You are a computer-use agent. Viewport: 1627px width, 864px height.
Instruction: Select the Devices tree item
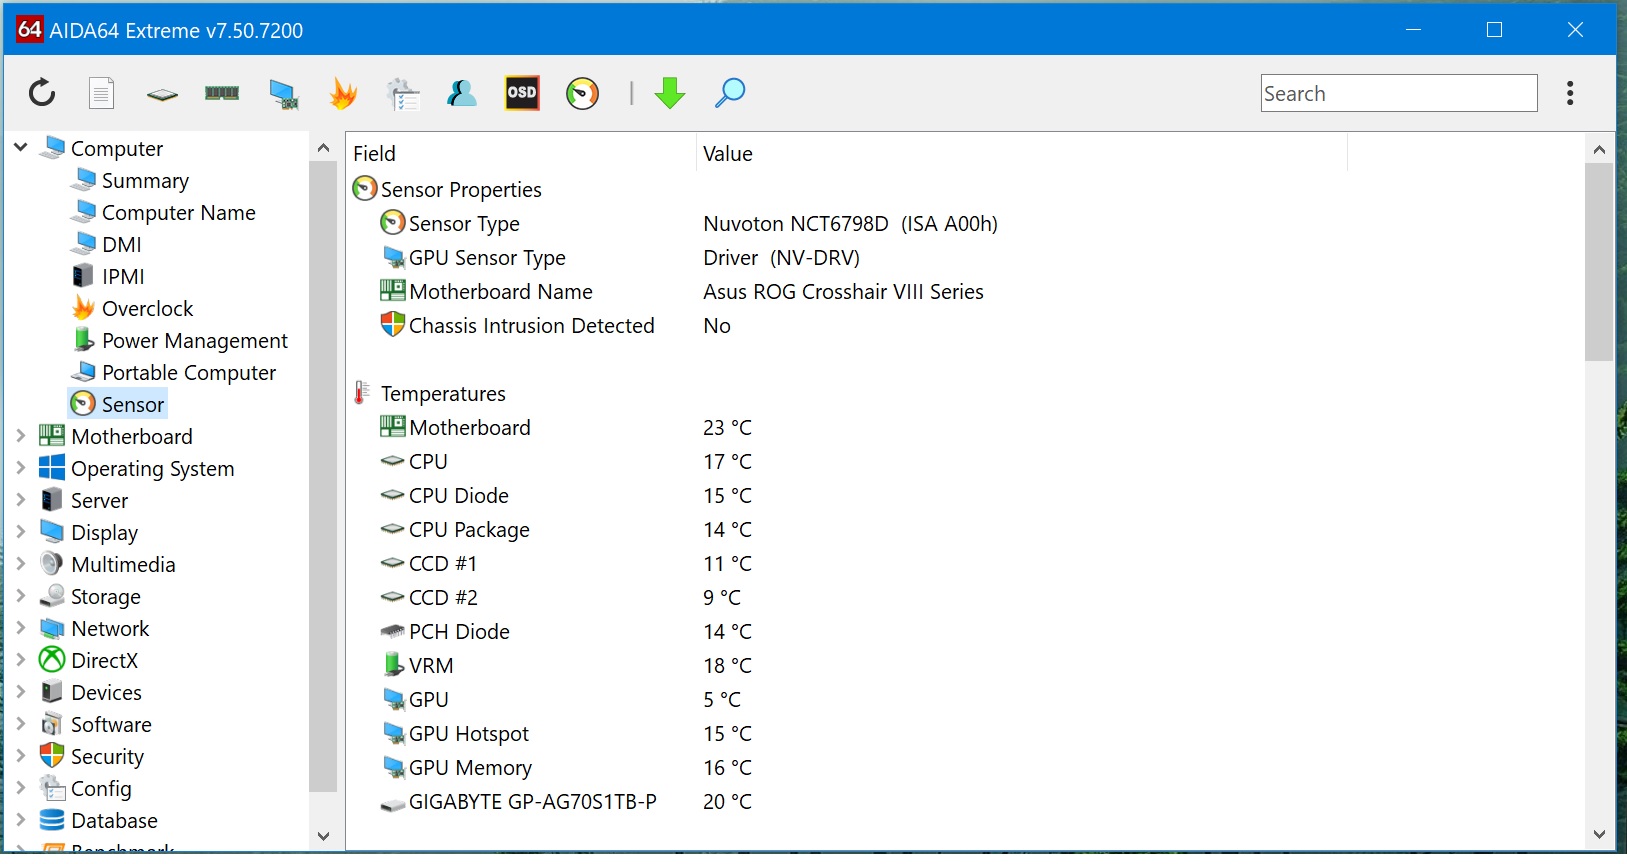pos(106,692)
